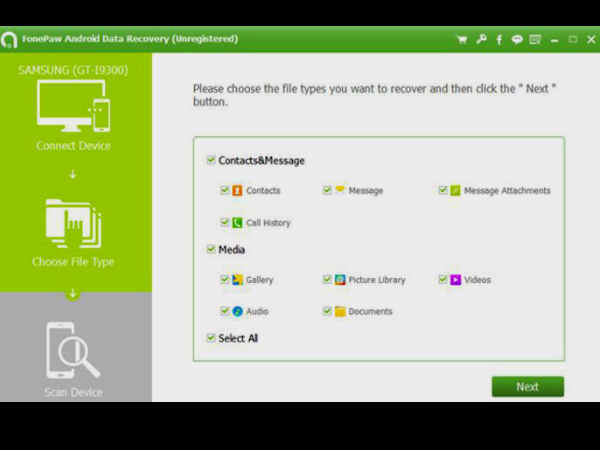Click the green Next button
Viewport: 600px width, 450px height.
tap(528, 386)
